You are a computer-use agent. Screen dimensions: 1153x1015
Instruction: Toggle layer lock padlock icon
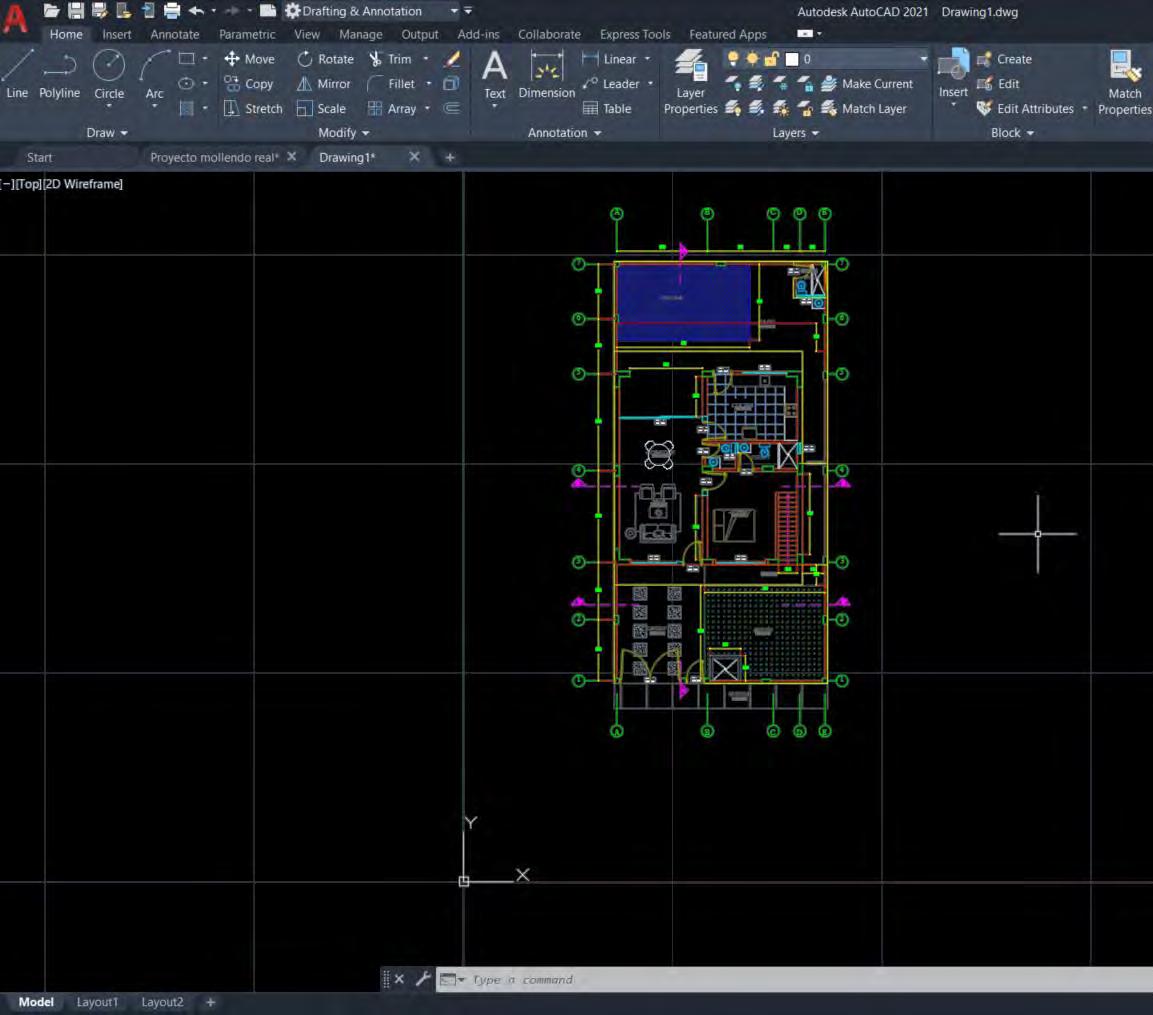click(x=771, y=59)
